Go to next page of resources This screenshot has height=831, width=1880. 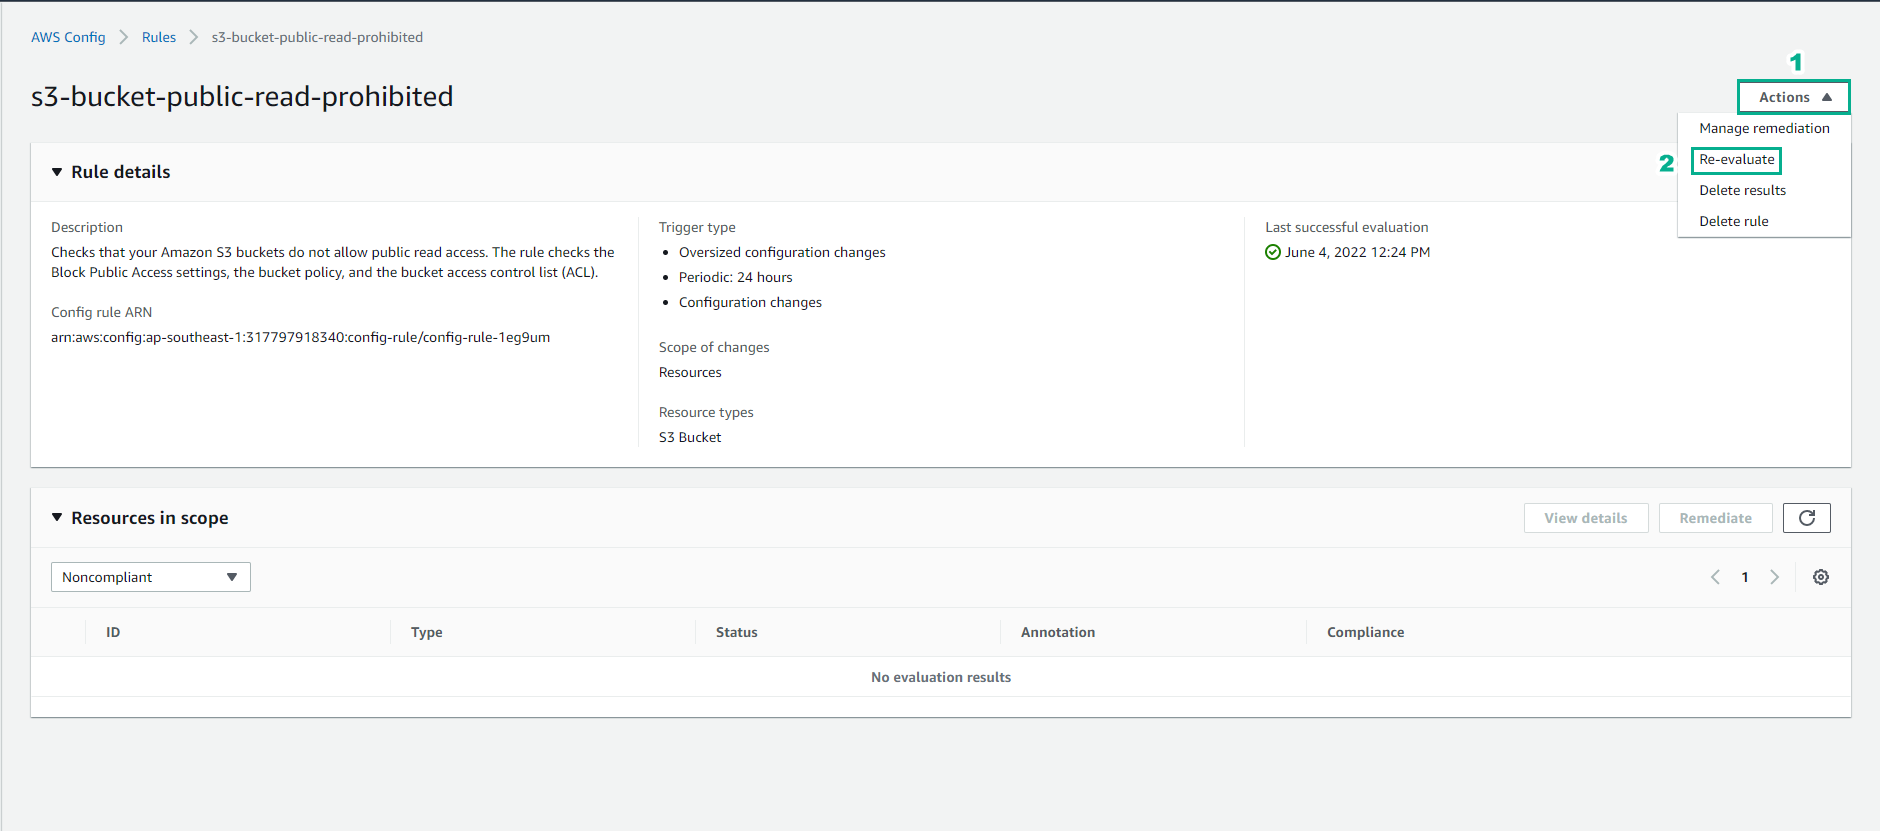[x=1774, y=577]
